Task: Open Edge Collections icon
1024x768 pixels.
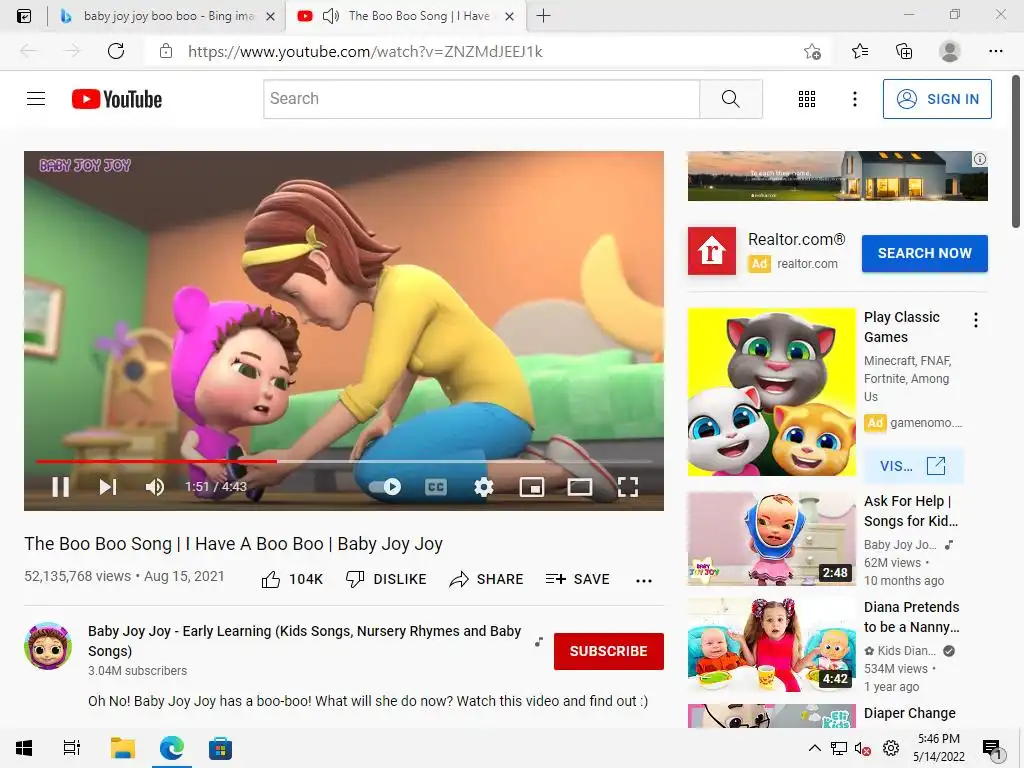Action: 904,51
